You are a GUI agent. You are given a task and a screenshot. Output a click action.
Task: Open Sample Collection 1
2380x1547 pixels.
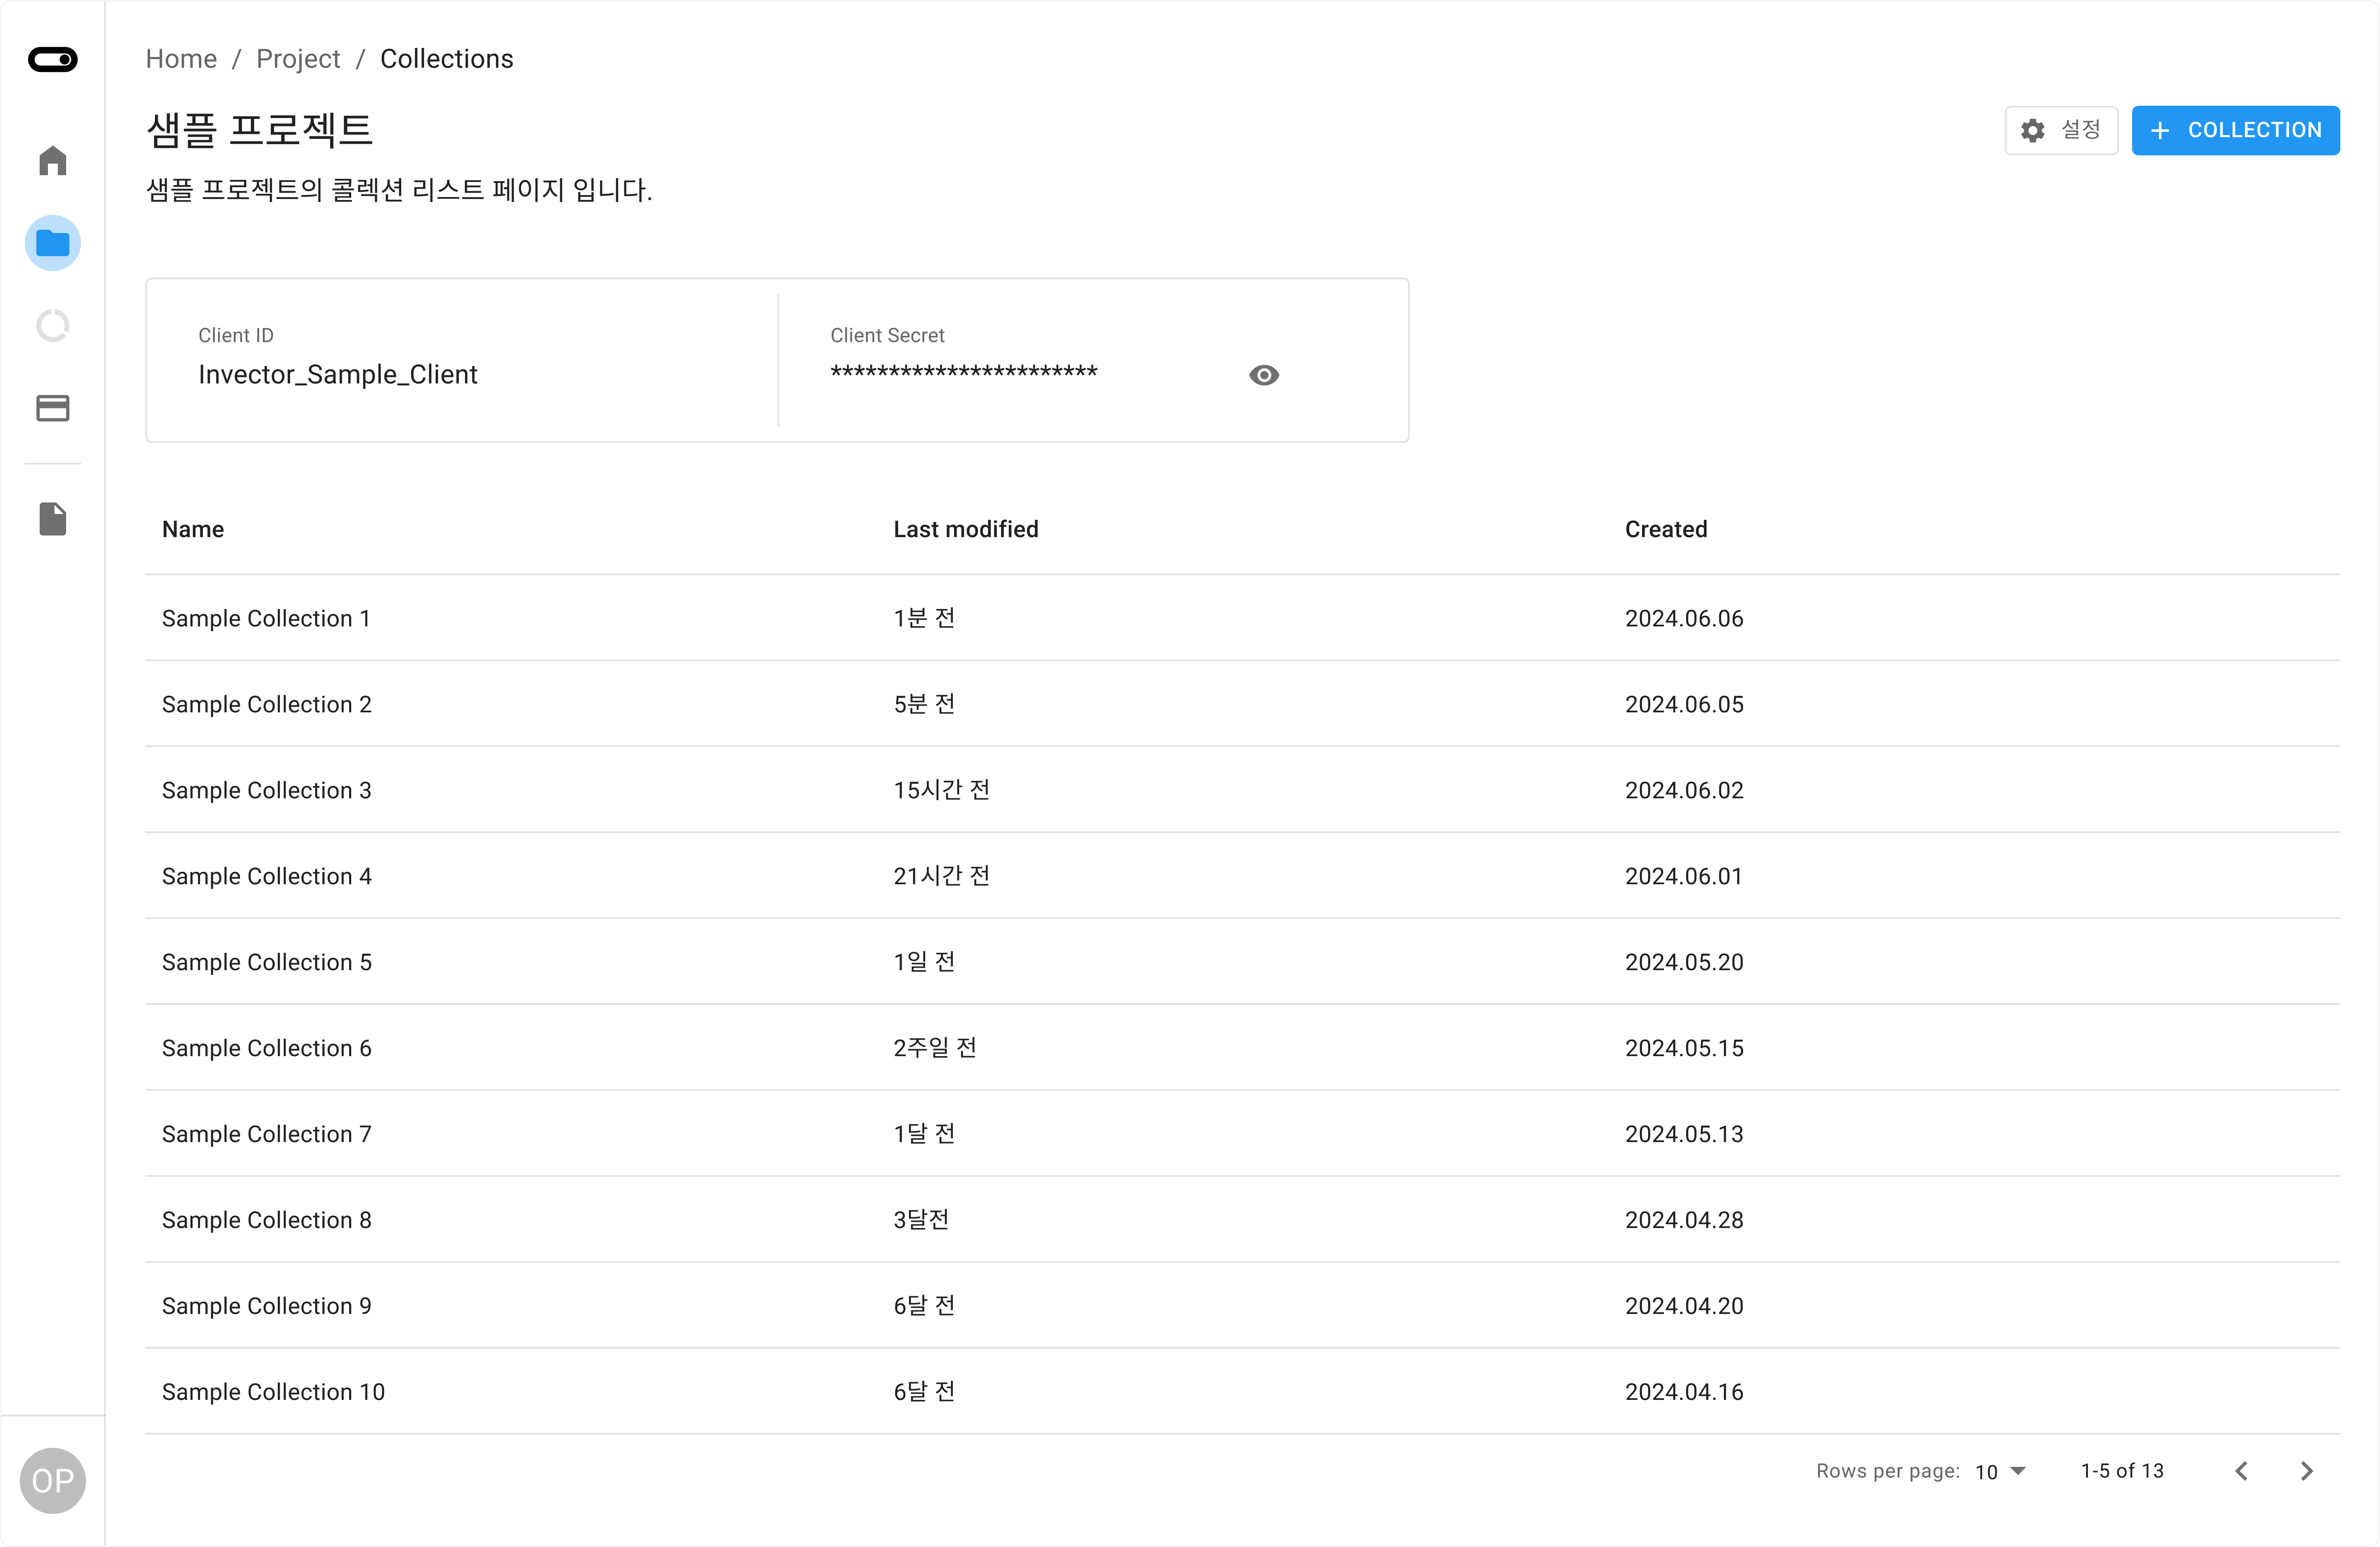[266, 618]
